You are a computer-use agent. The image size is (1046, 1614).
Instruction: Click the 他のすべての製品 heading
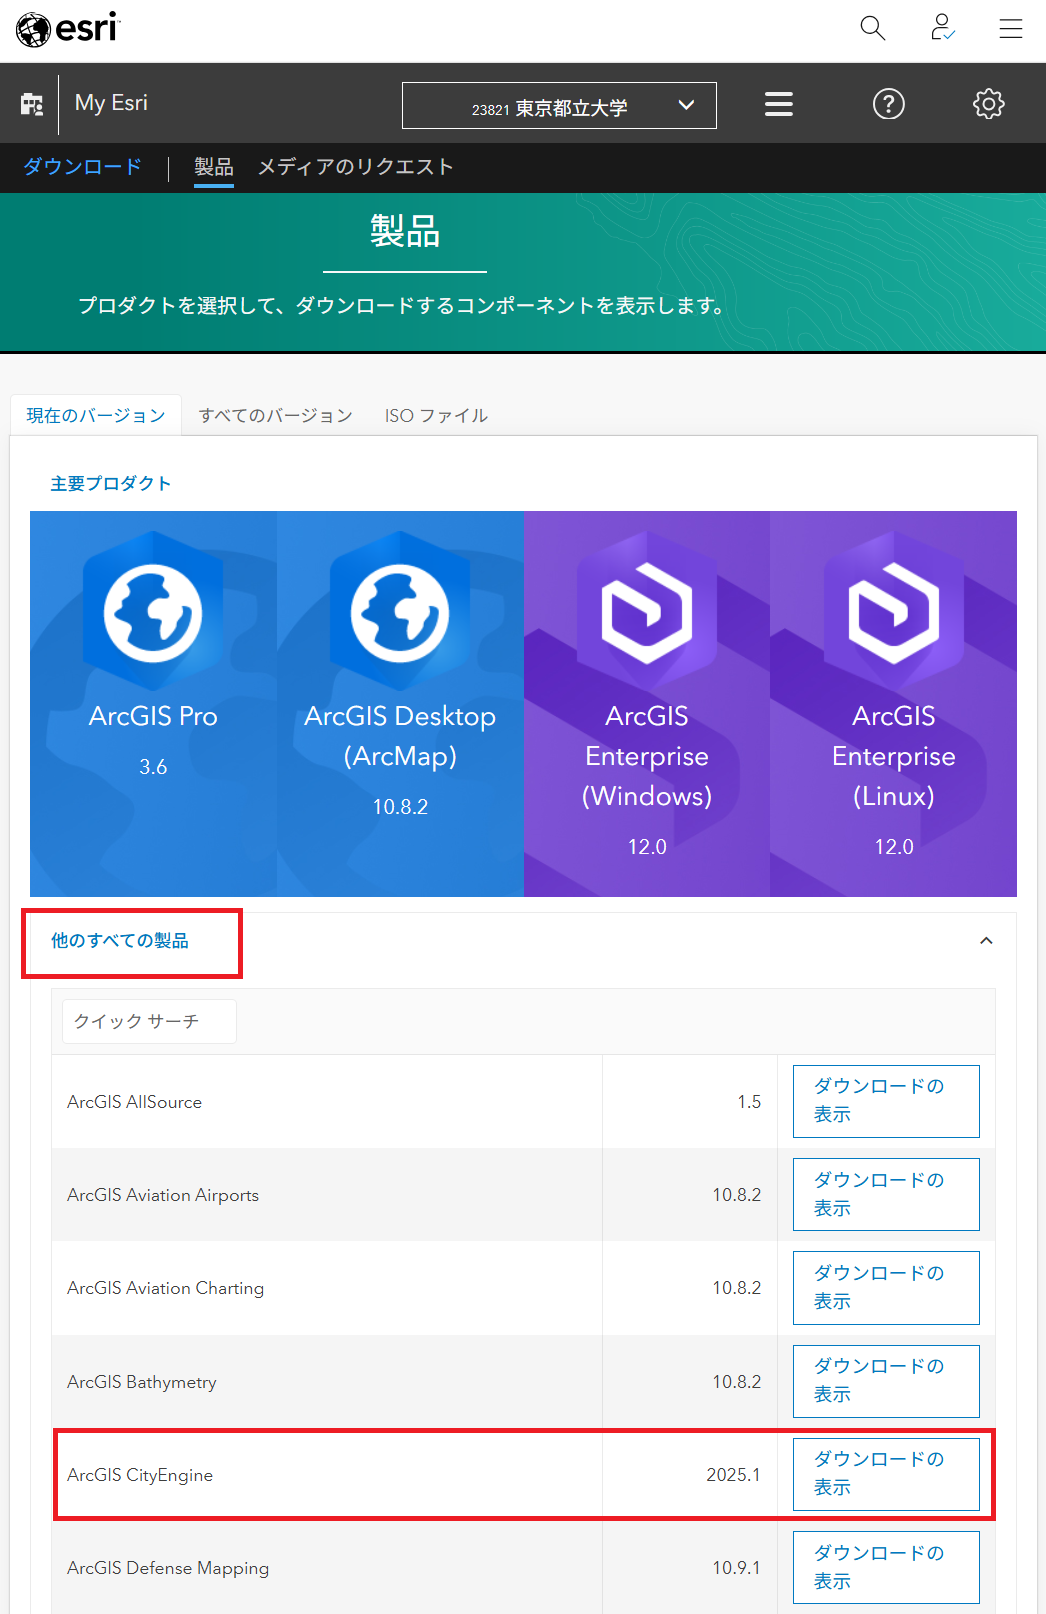click(x=120, y=941)
